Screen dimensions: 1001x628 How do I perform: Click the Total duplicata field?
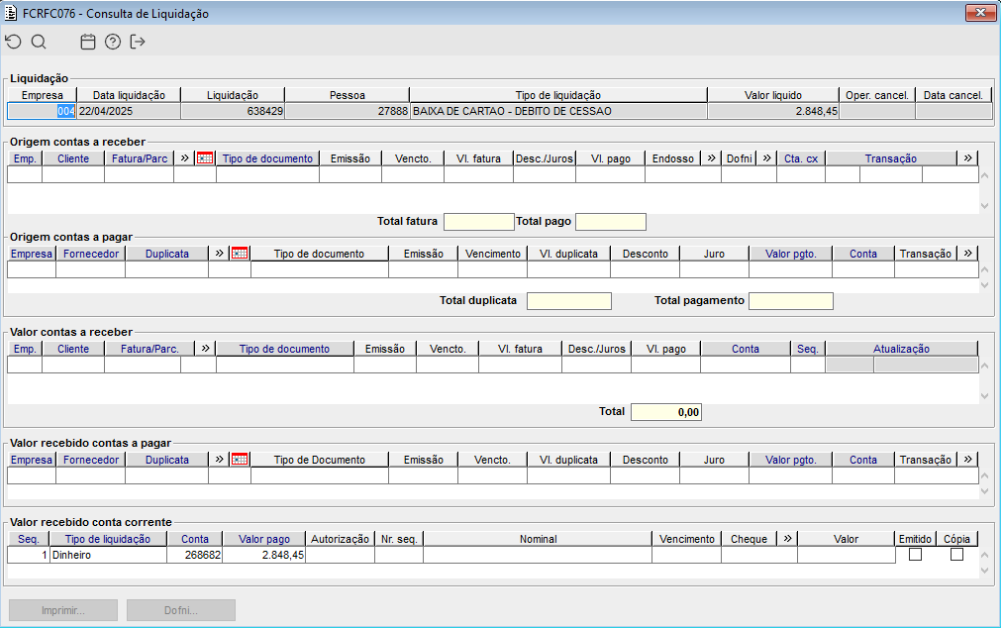(569, 301)
